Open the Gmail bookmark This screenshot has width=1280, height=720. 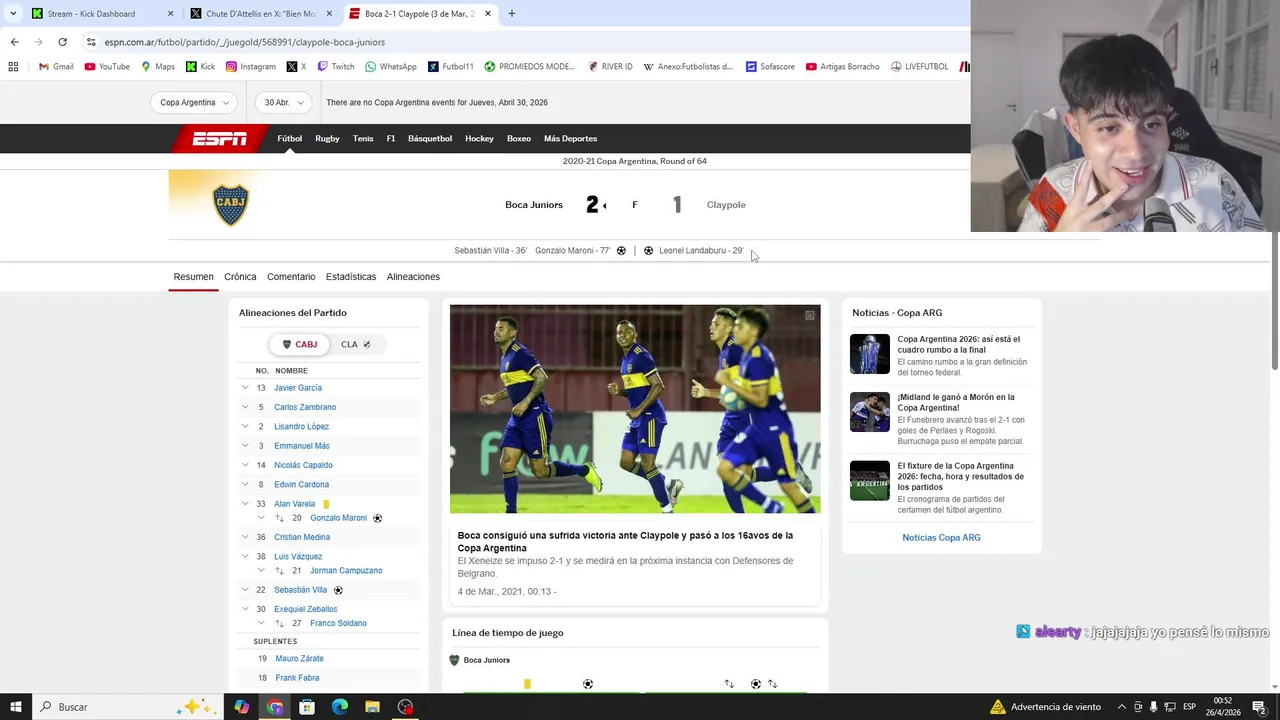tap(56, 67)
